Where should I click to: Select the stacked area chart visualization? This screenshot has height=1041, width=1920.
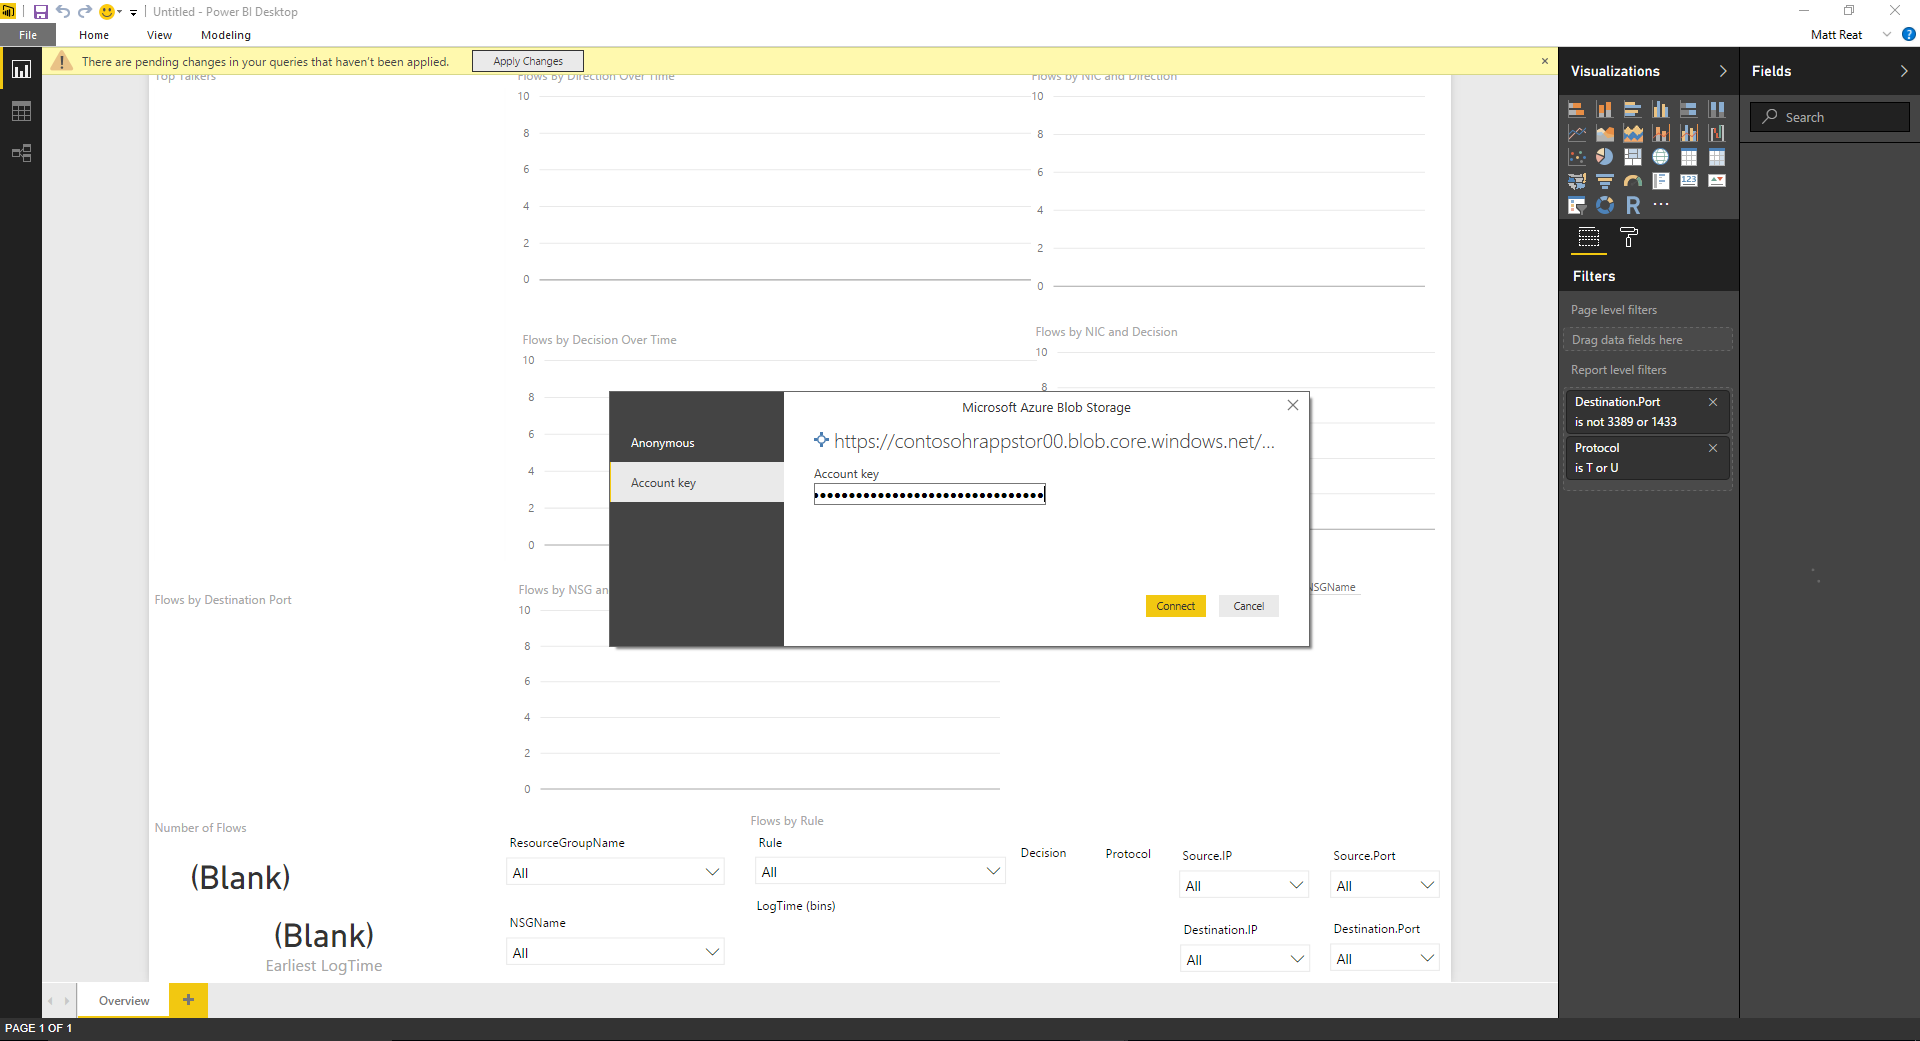pyautogui.click(x=1633, y=133)
